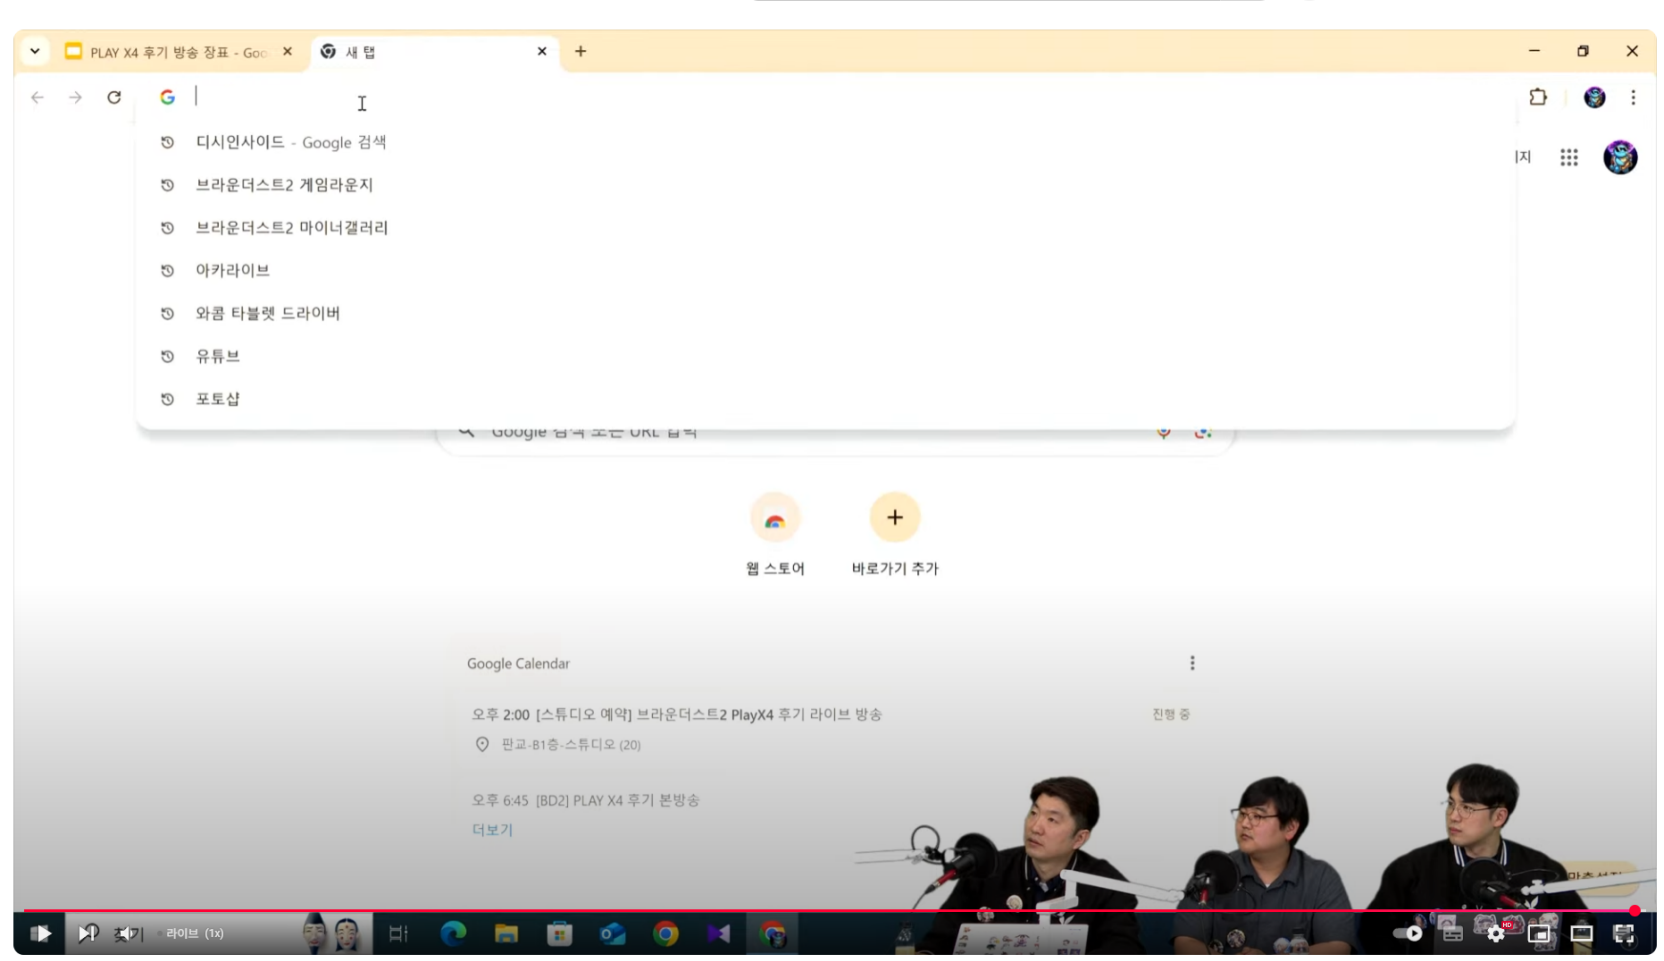Click the red progress bar scrubber
This screenshot has height=961, width=1664.
point(1634,911)
